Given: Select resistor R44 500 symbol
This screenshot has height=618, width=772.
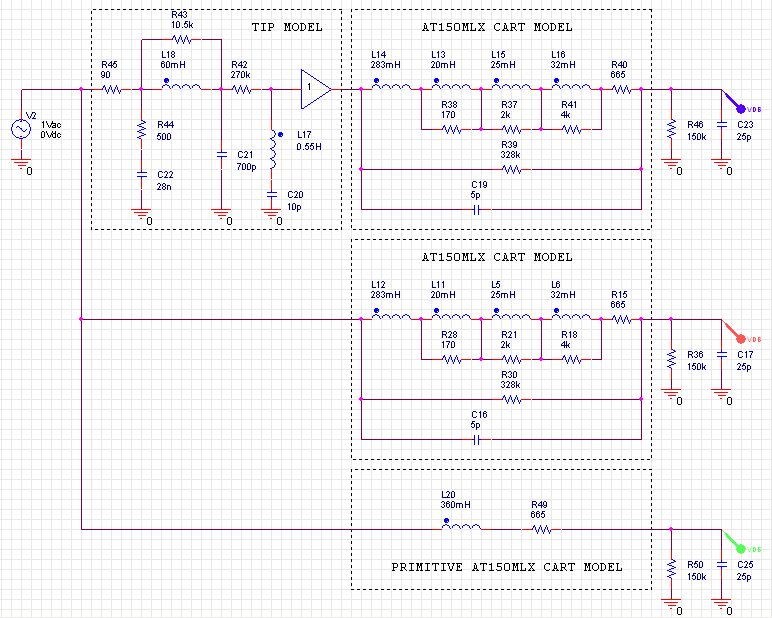Looking at the screenshot, I should [x=141, y=130].
